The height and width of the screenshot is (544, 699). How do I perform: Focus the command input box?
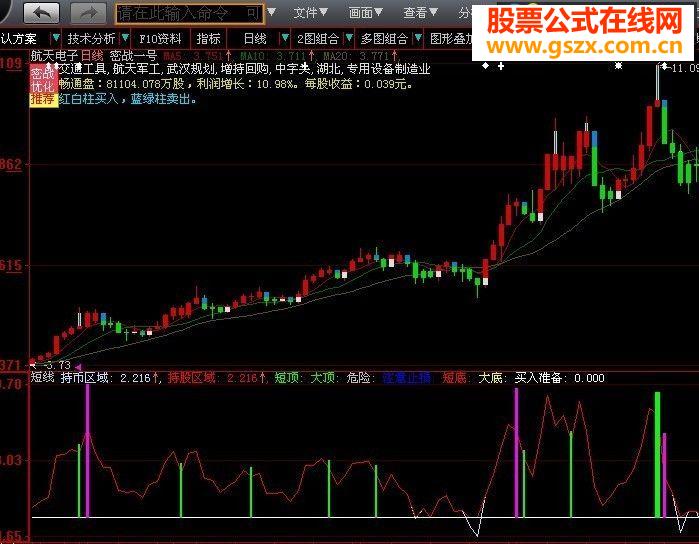(x=189, y=14)
